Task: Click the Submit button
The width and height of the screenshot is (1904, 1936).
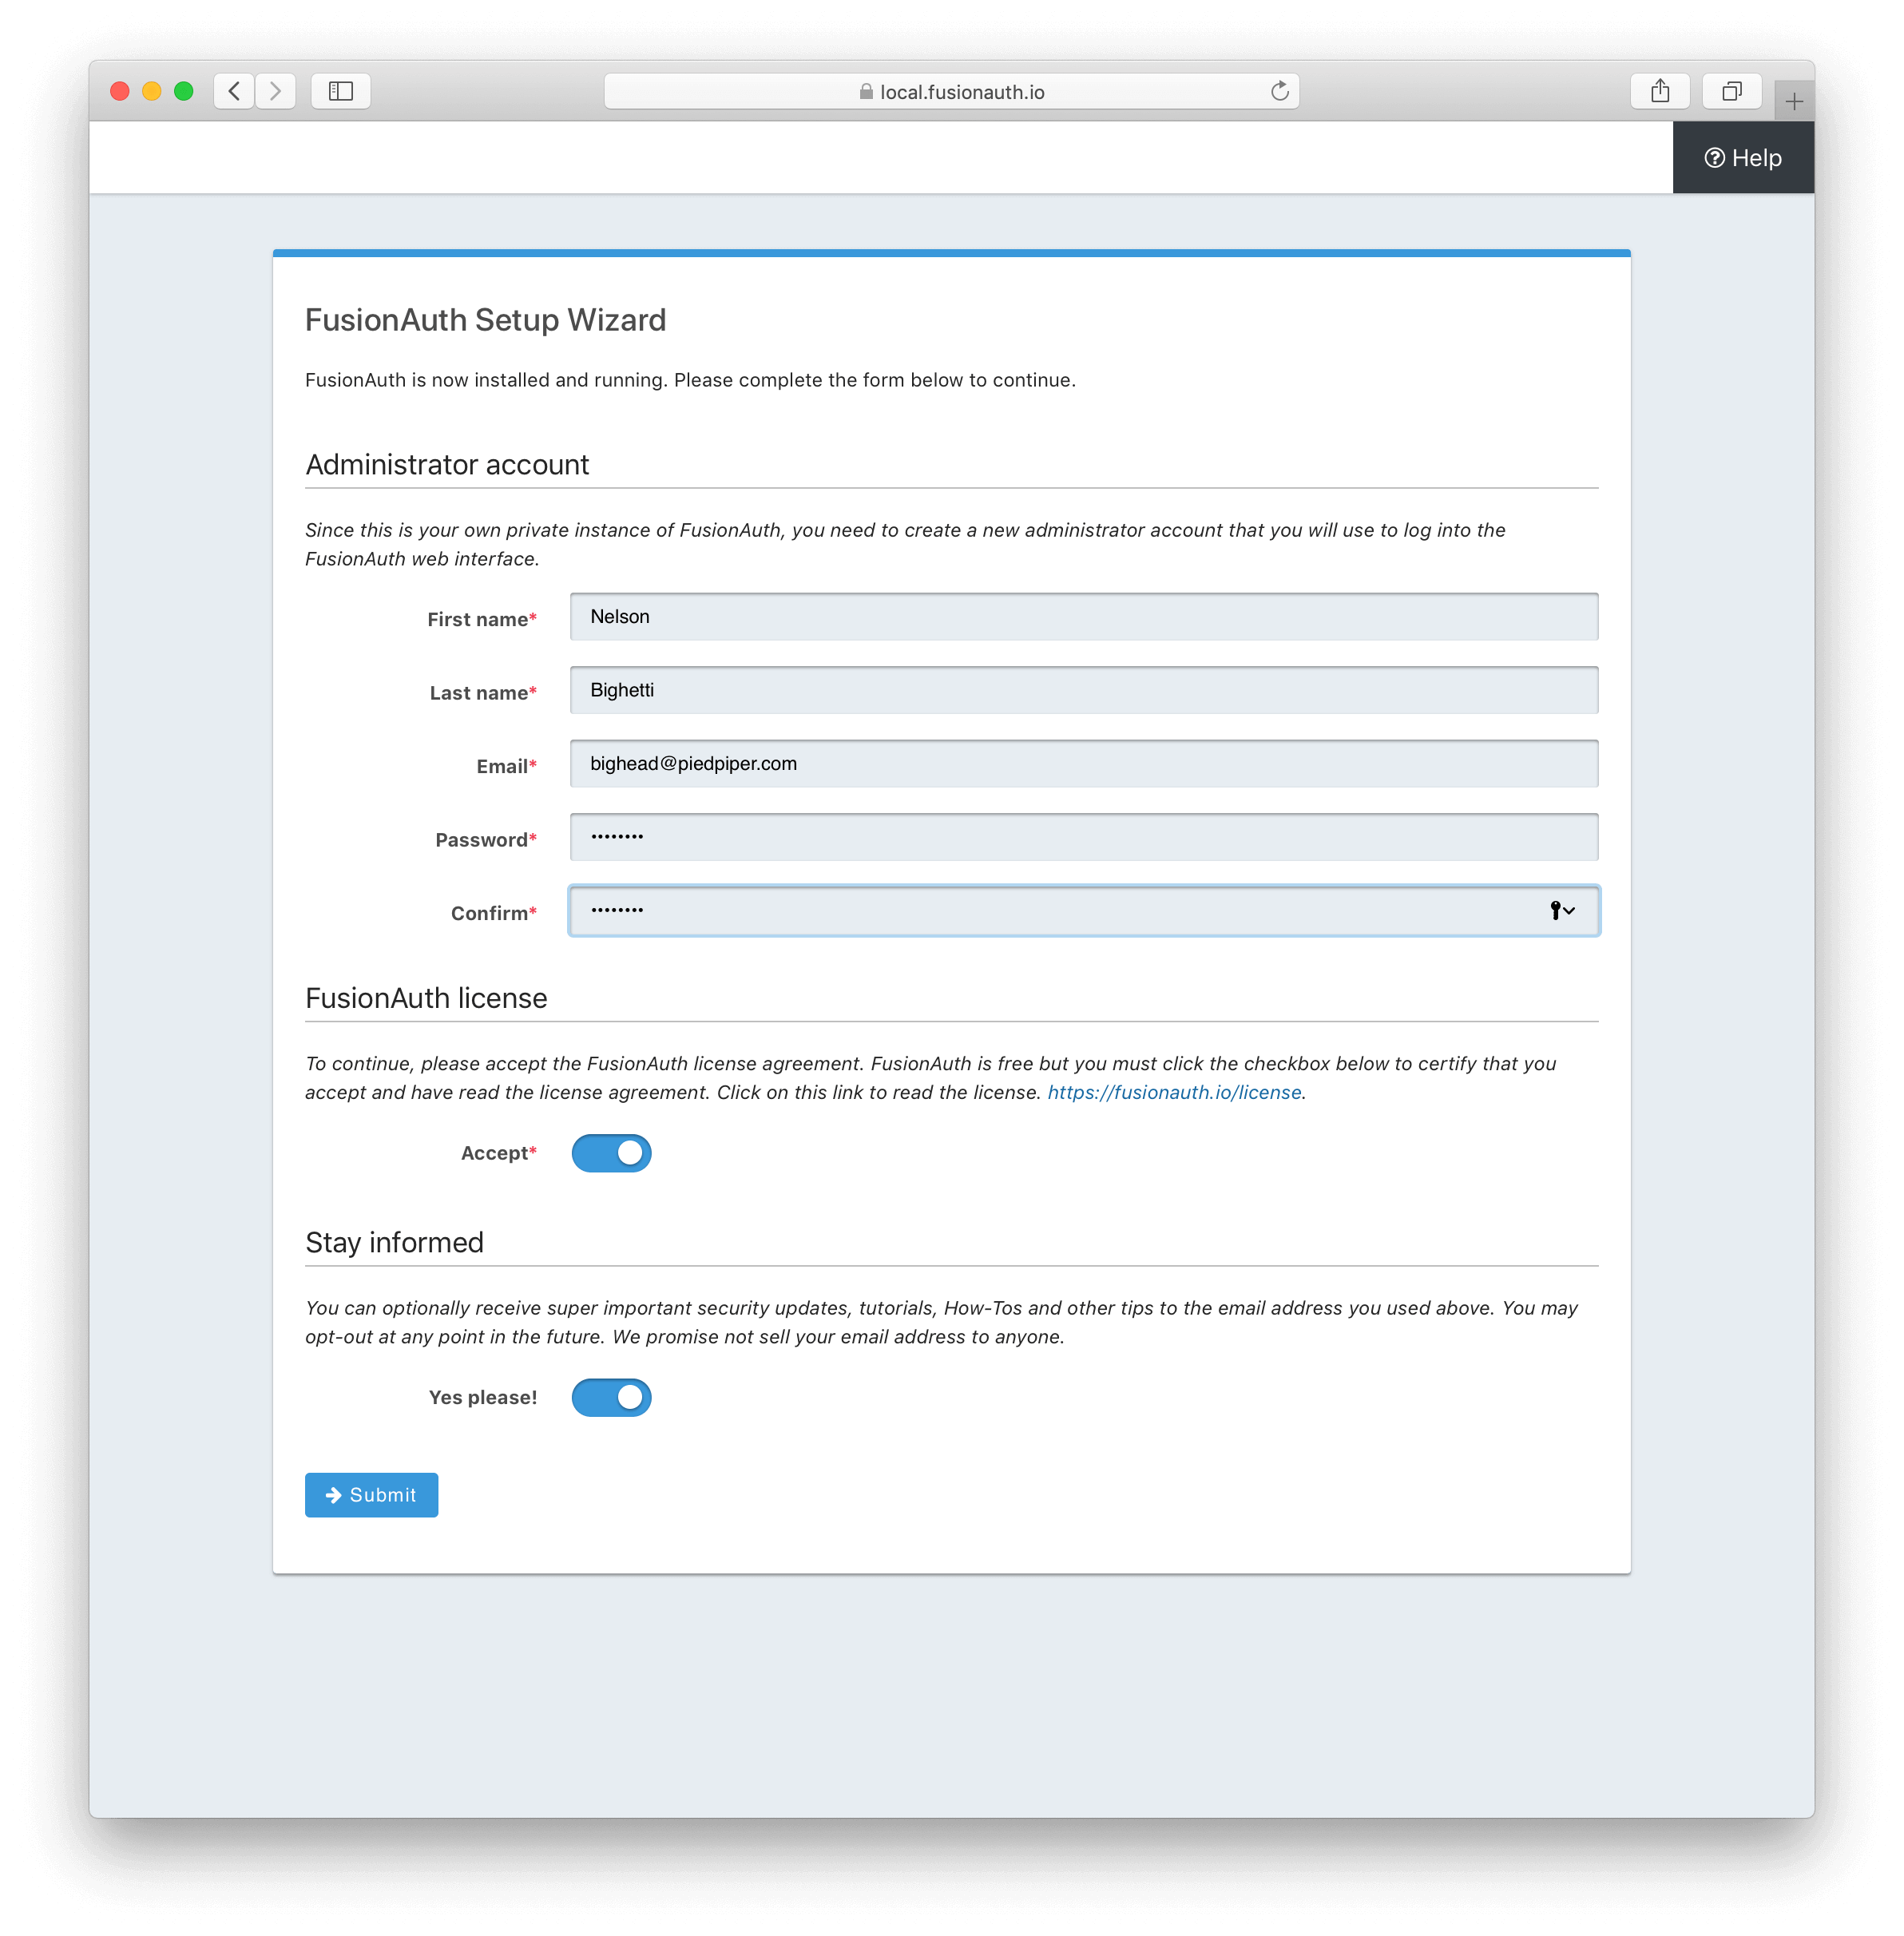Action: coord(371,1494)
